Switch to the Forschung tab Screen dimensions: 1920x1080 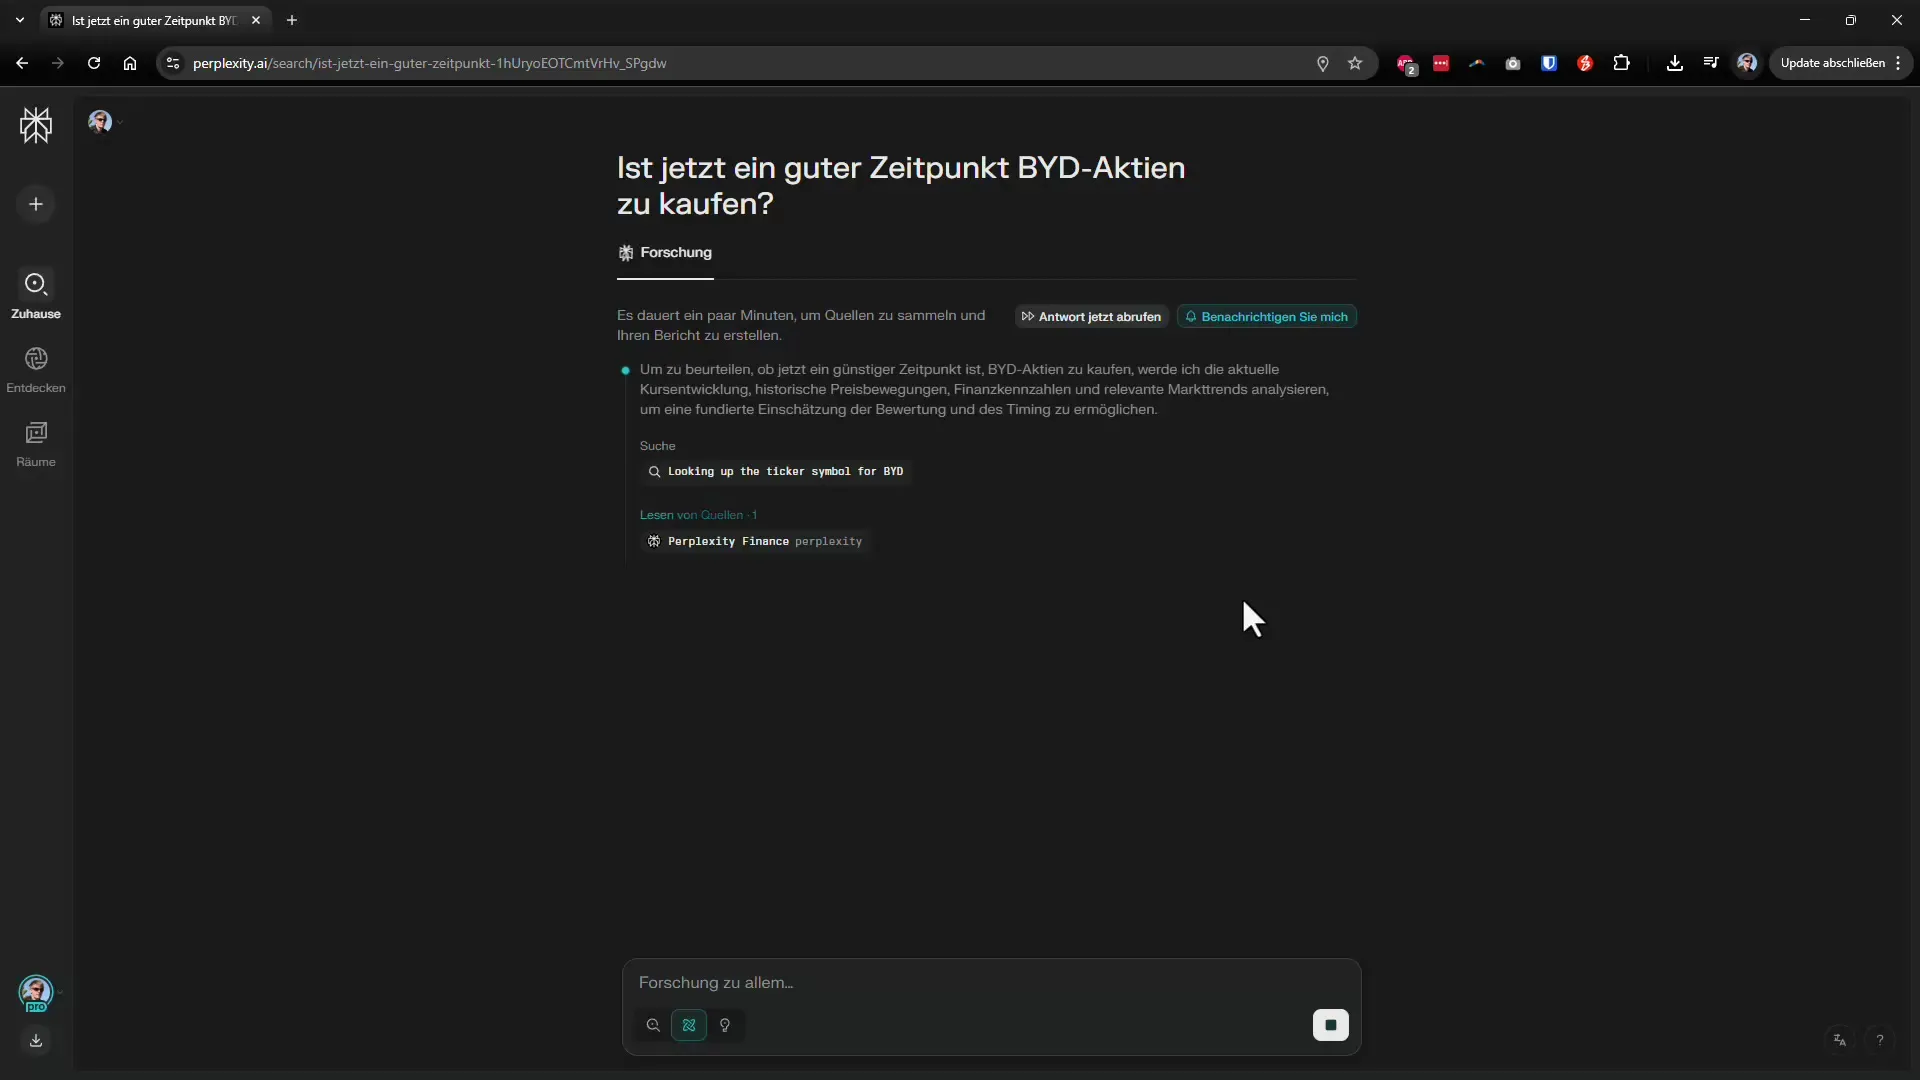(665, 253)
